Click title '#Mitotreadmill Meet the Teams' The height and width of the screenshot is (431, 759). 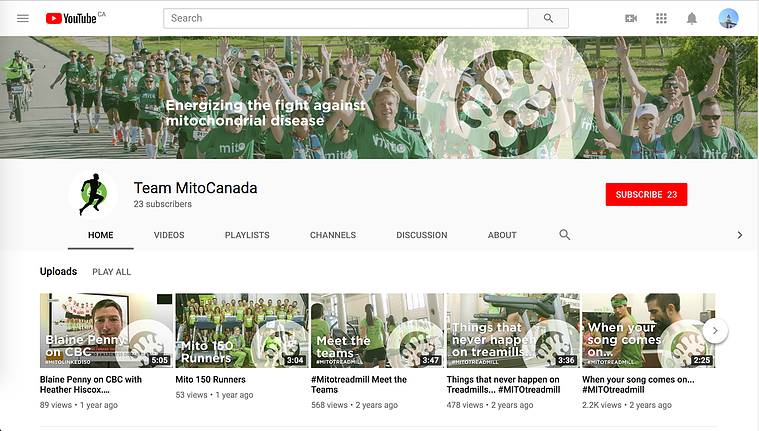point(359,385)
